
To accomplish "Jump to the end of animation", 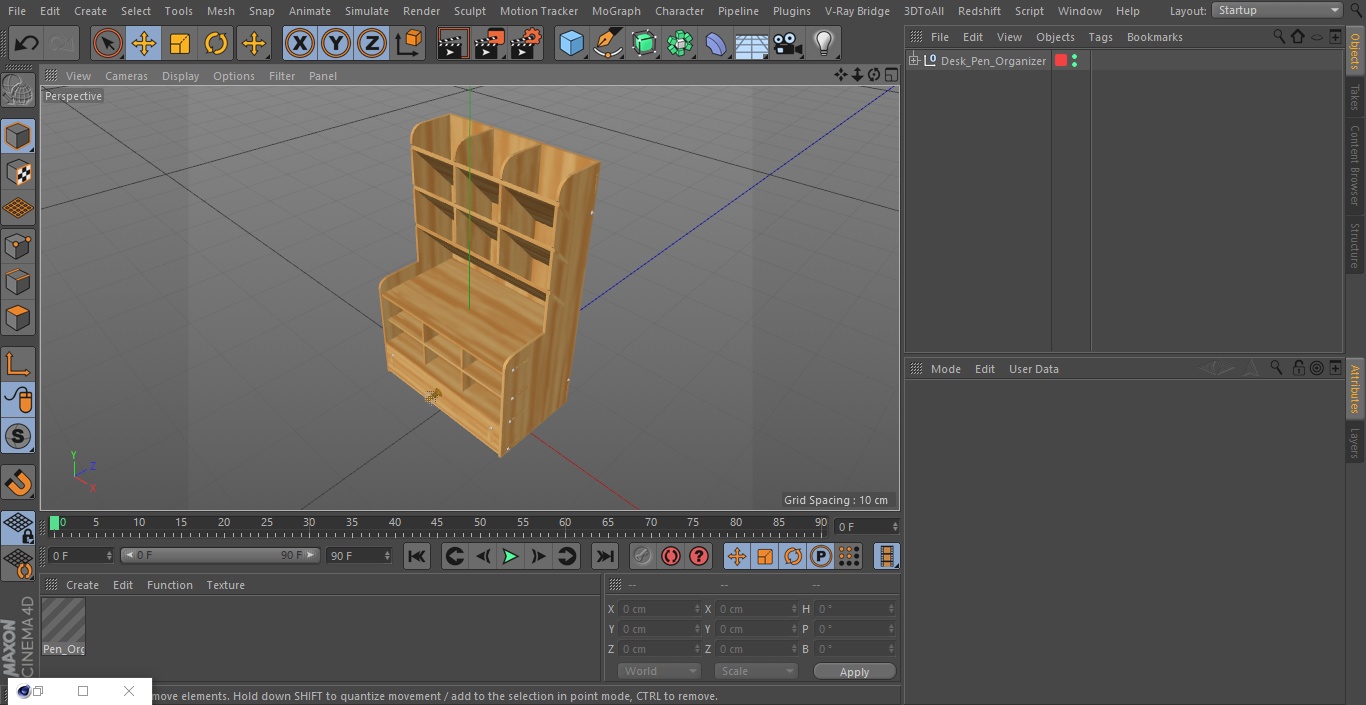I will 605,556.
